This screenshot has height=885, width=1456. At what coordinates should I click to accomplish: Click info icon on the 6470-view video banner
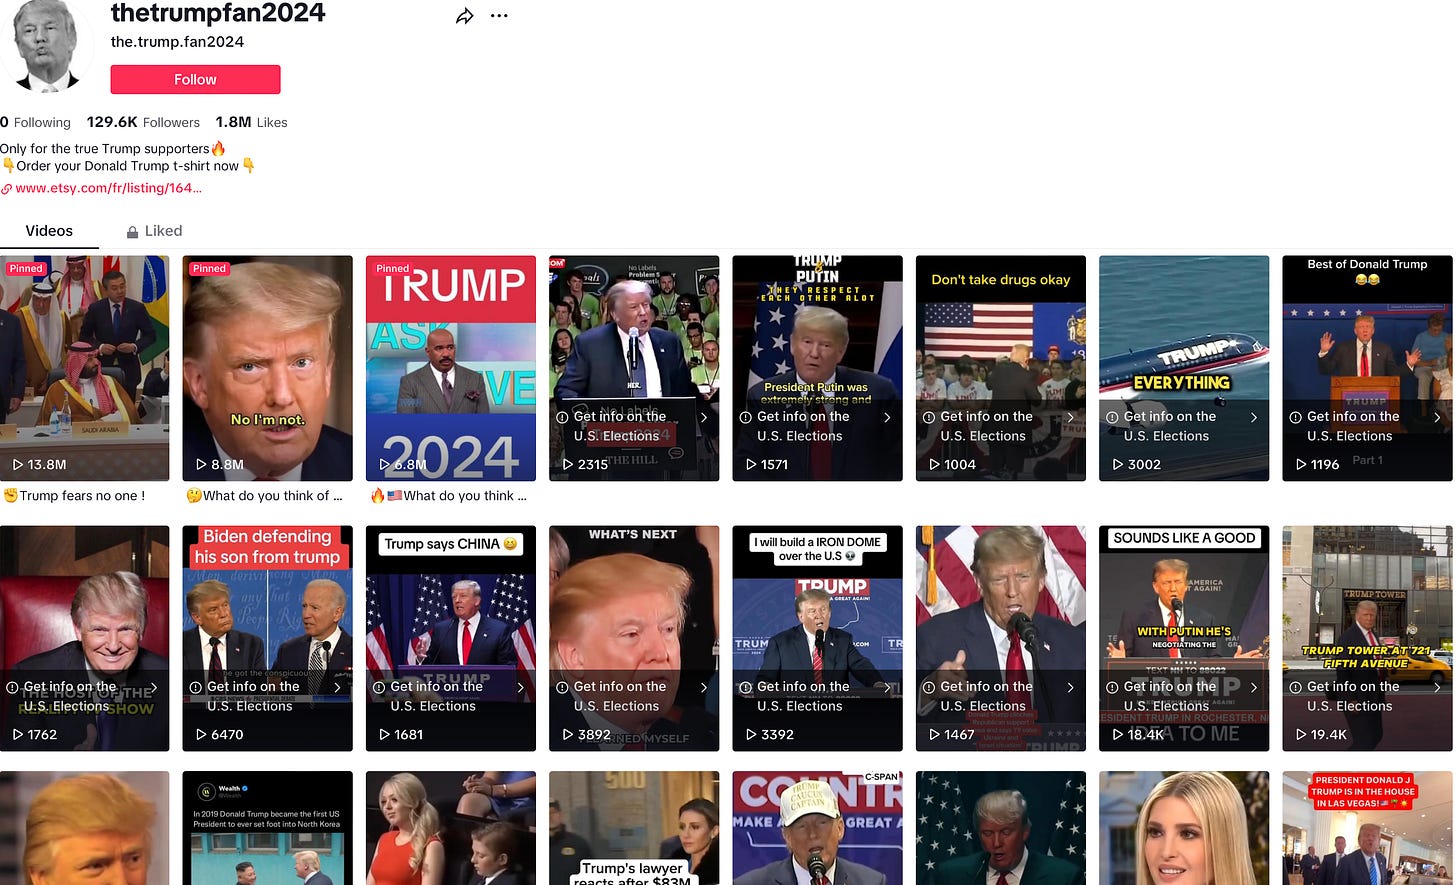point(196,688)
